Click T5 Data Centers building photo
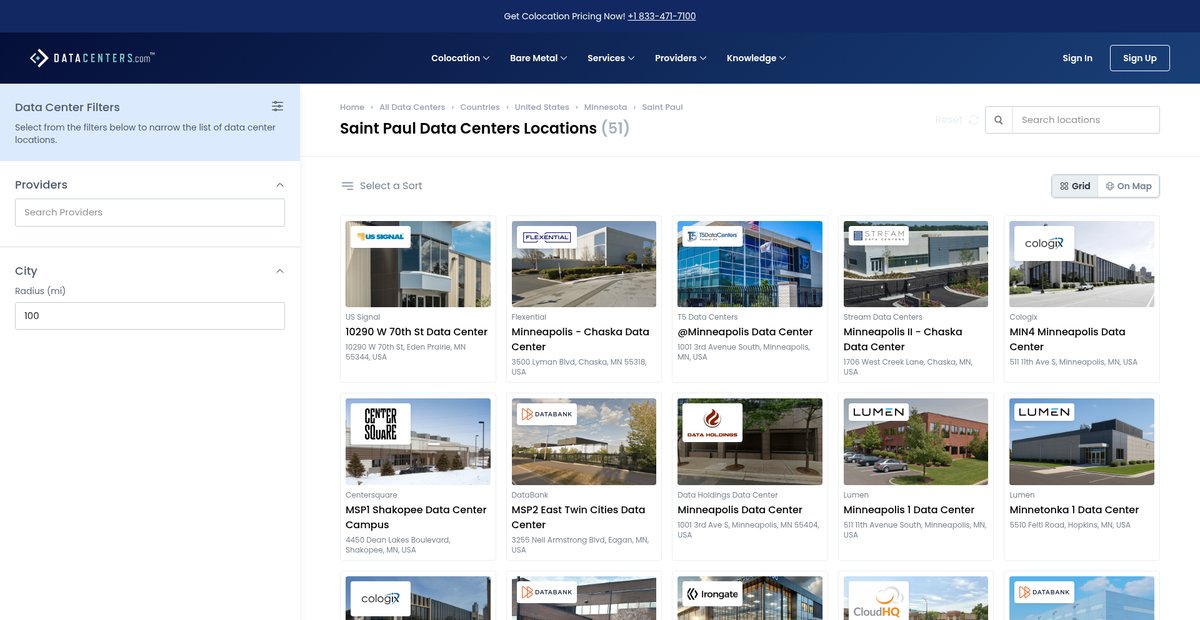The image size is (1200, 620). tap(750, 264)
